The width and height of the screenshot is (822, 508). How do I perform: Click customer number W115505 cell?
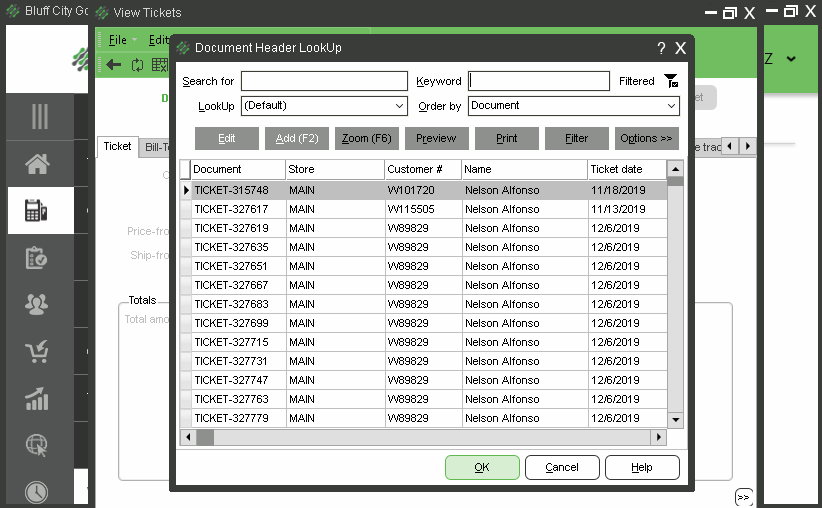pyautogui.click(x=423, y=209)
